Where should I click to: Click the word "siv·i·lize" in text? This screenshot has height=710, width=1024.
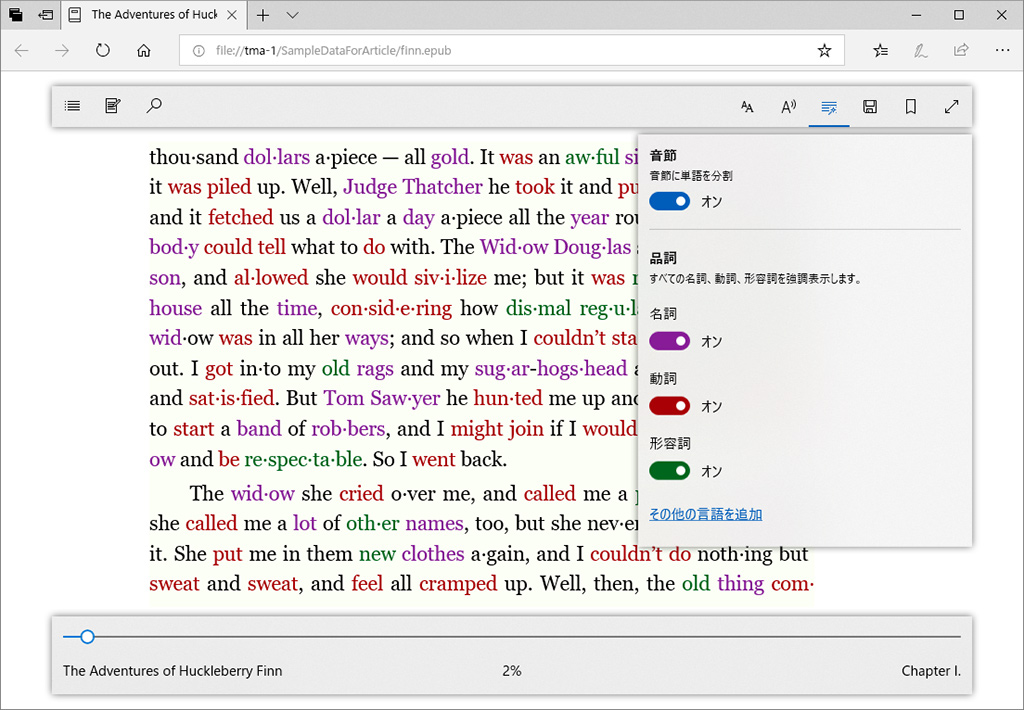click(450, 278)
